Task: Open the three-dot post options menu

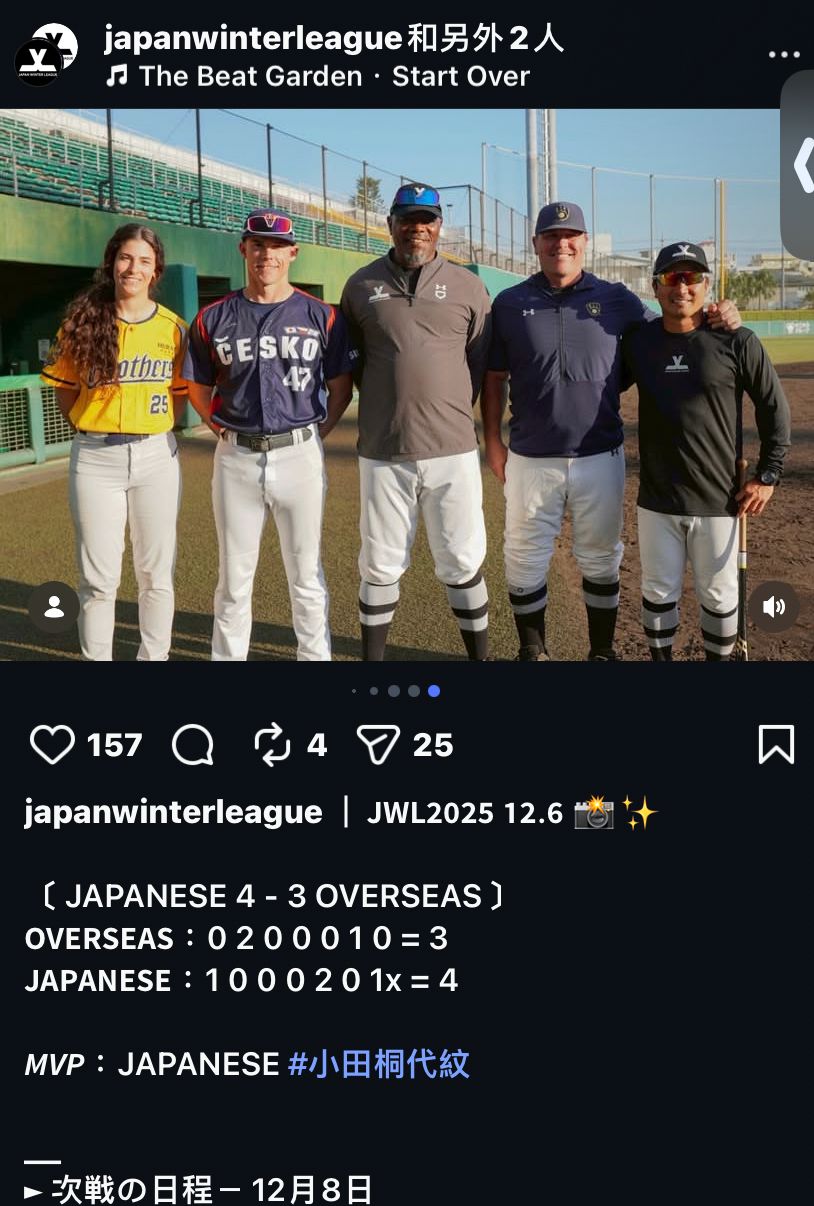Action: [784, 55]
